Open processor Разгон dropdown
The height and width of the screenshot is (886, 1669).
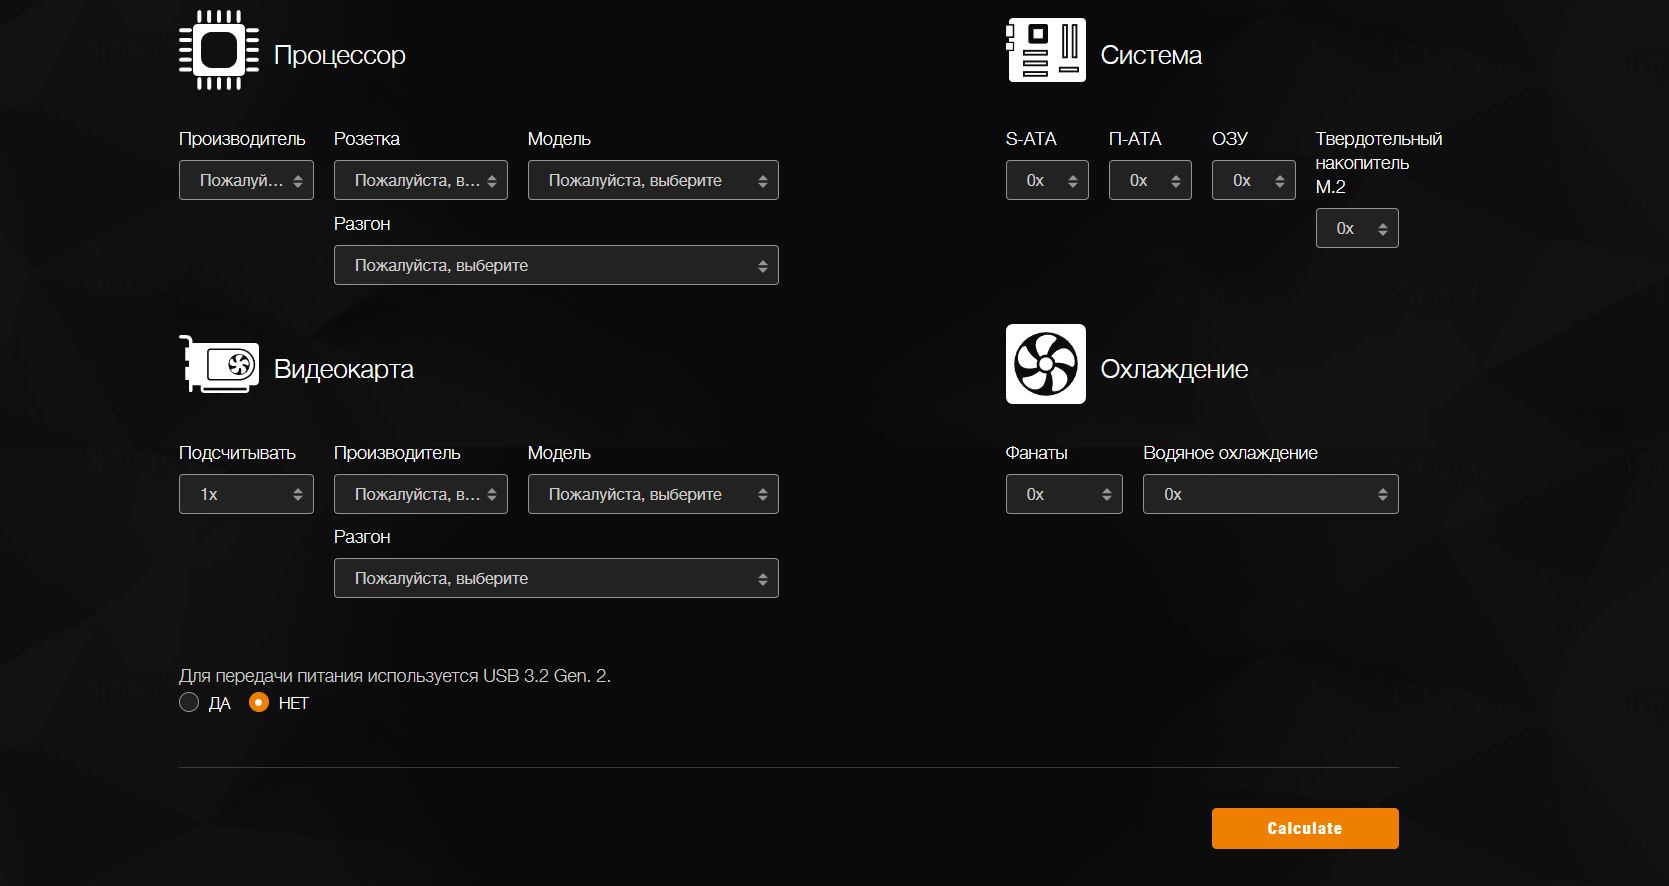point(556,265)
